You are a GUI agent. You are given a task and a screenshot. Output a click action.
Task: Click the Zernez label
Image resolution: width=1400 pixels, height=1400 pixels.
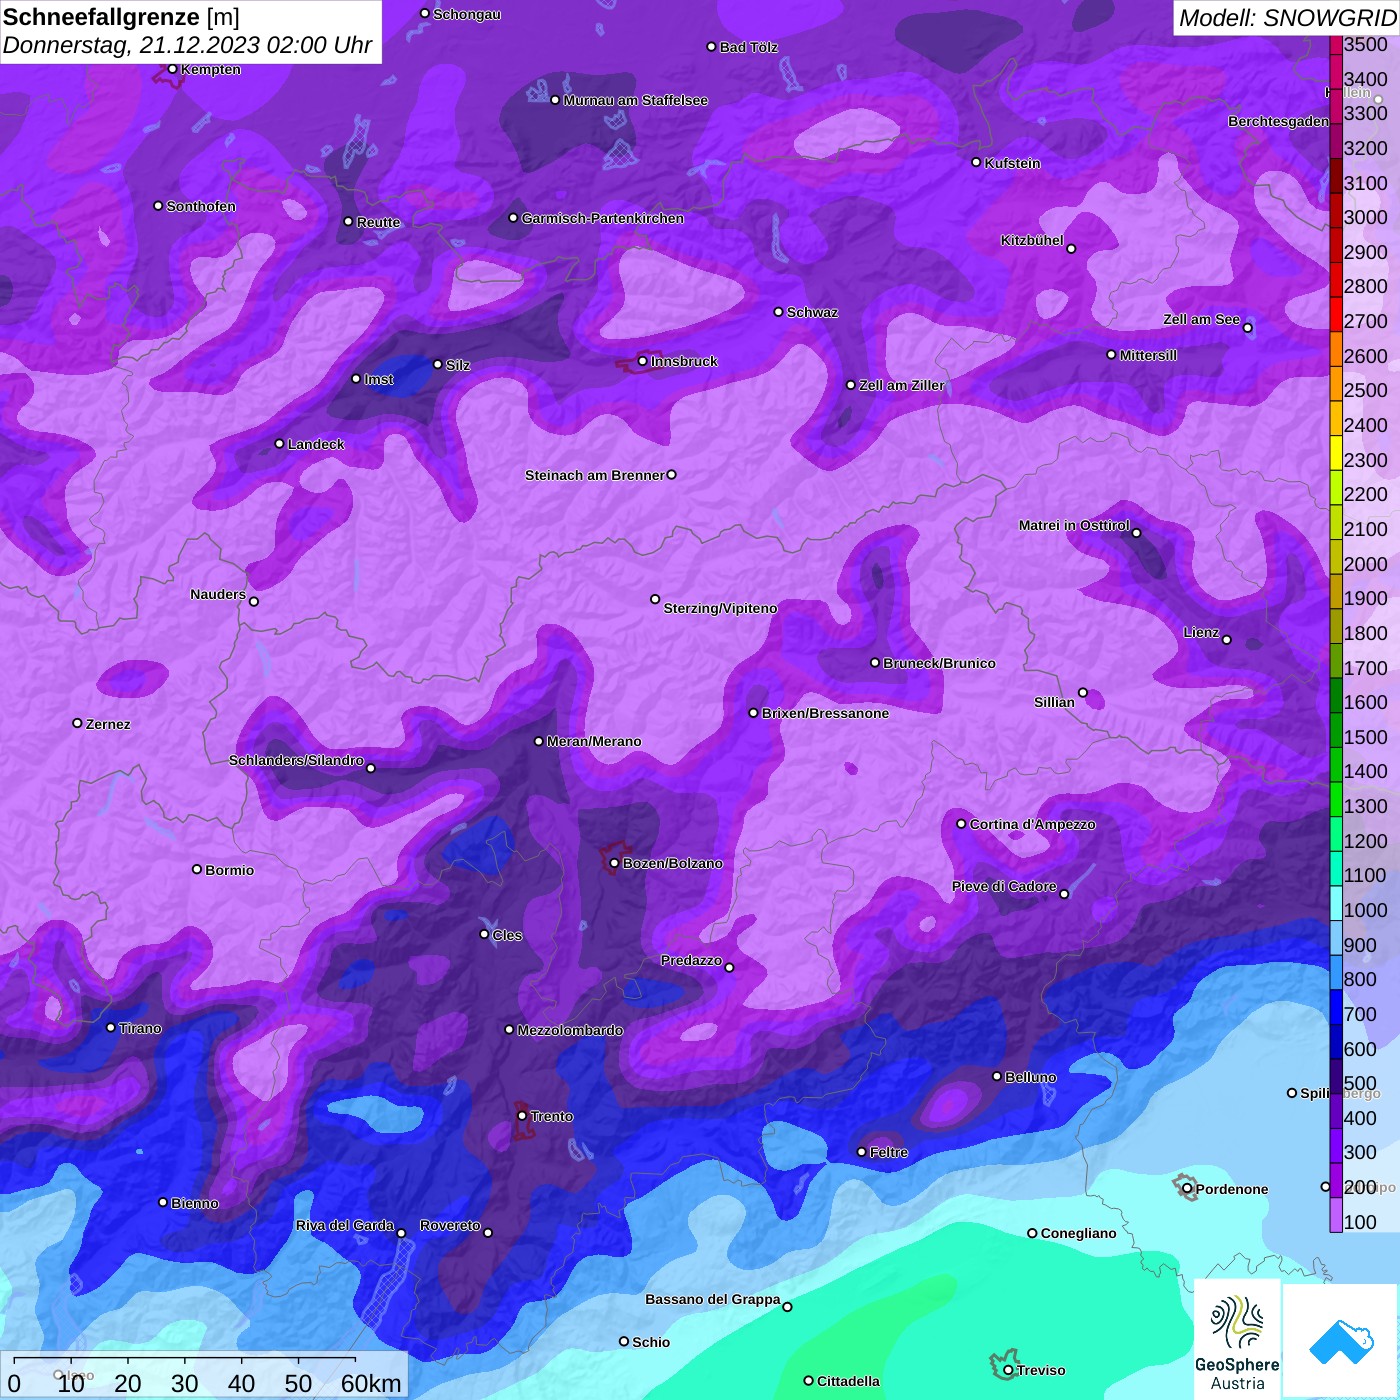tap(108, 724)
